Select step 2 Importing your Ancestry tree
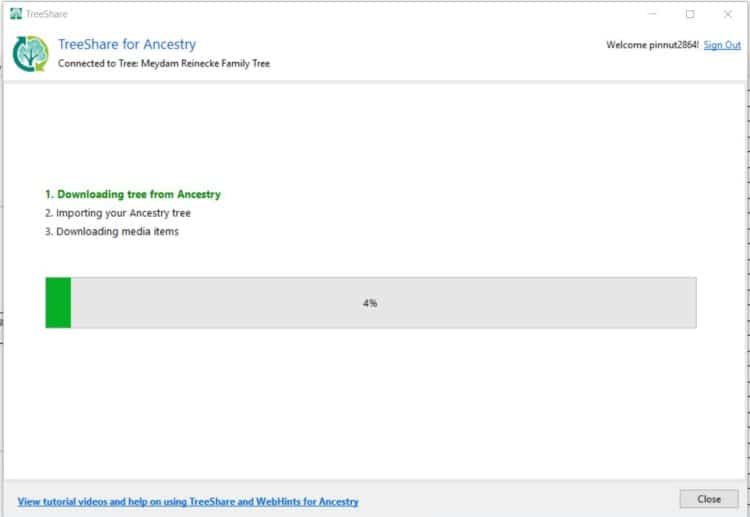This screenshot has width=750, height=517. [x=118, y=213]
